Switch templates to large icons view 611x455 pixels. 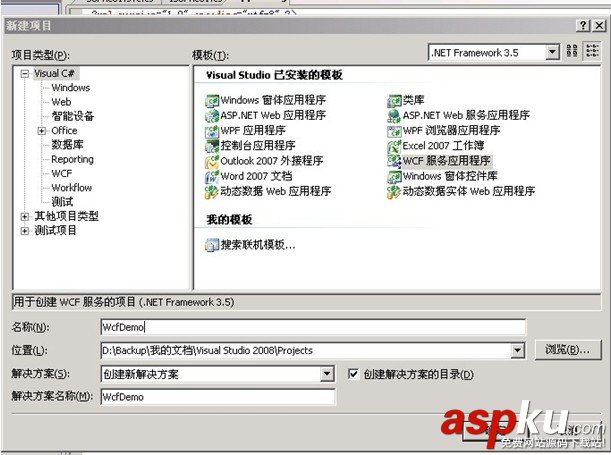pos(572,51)
